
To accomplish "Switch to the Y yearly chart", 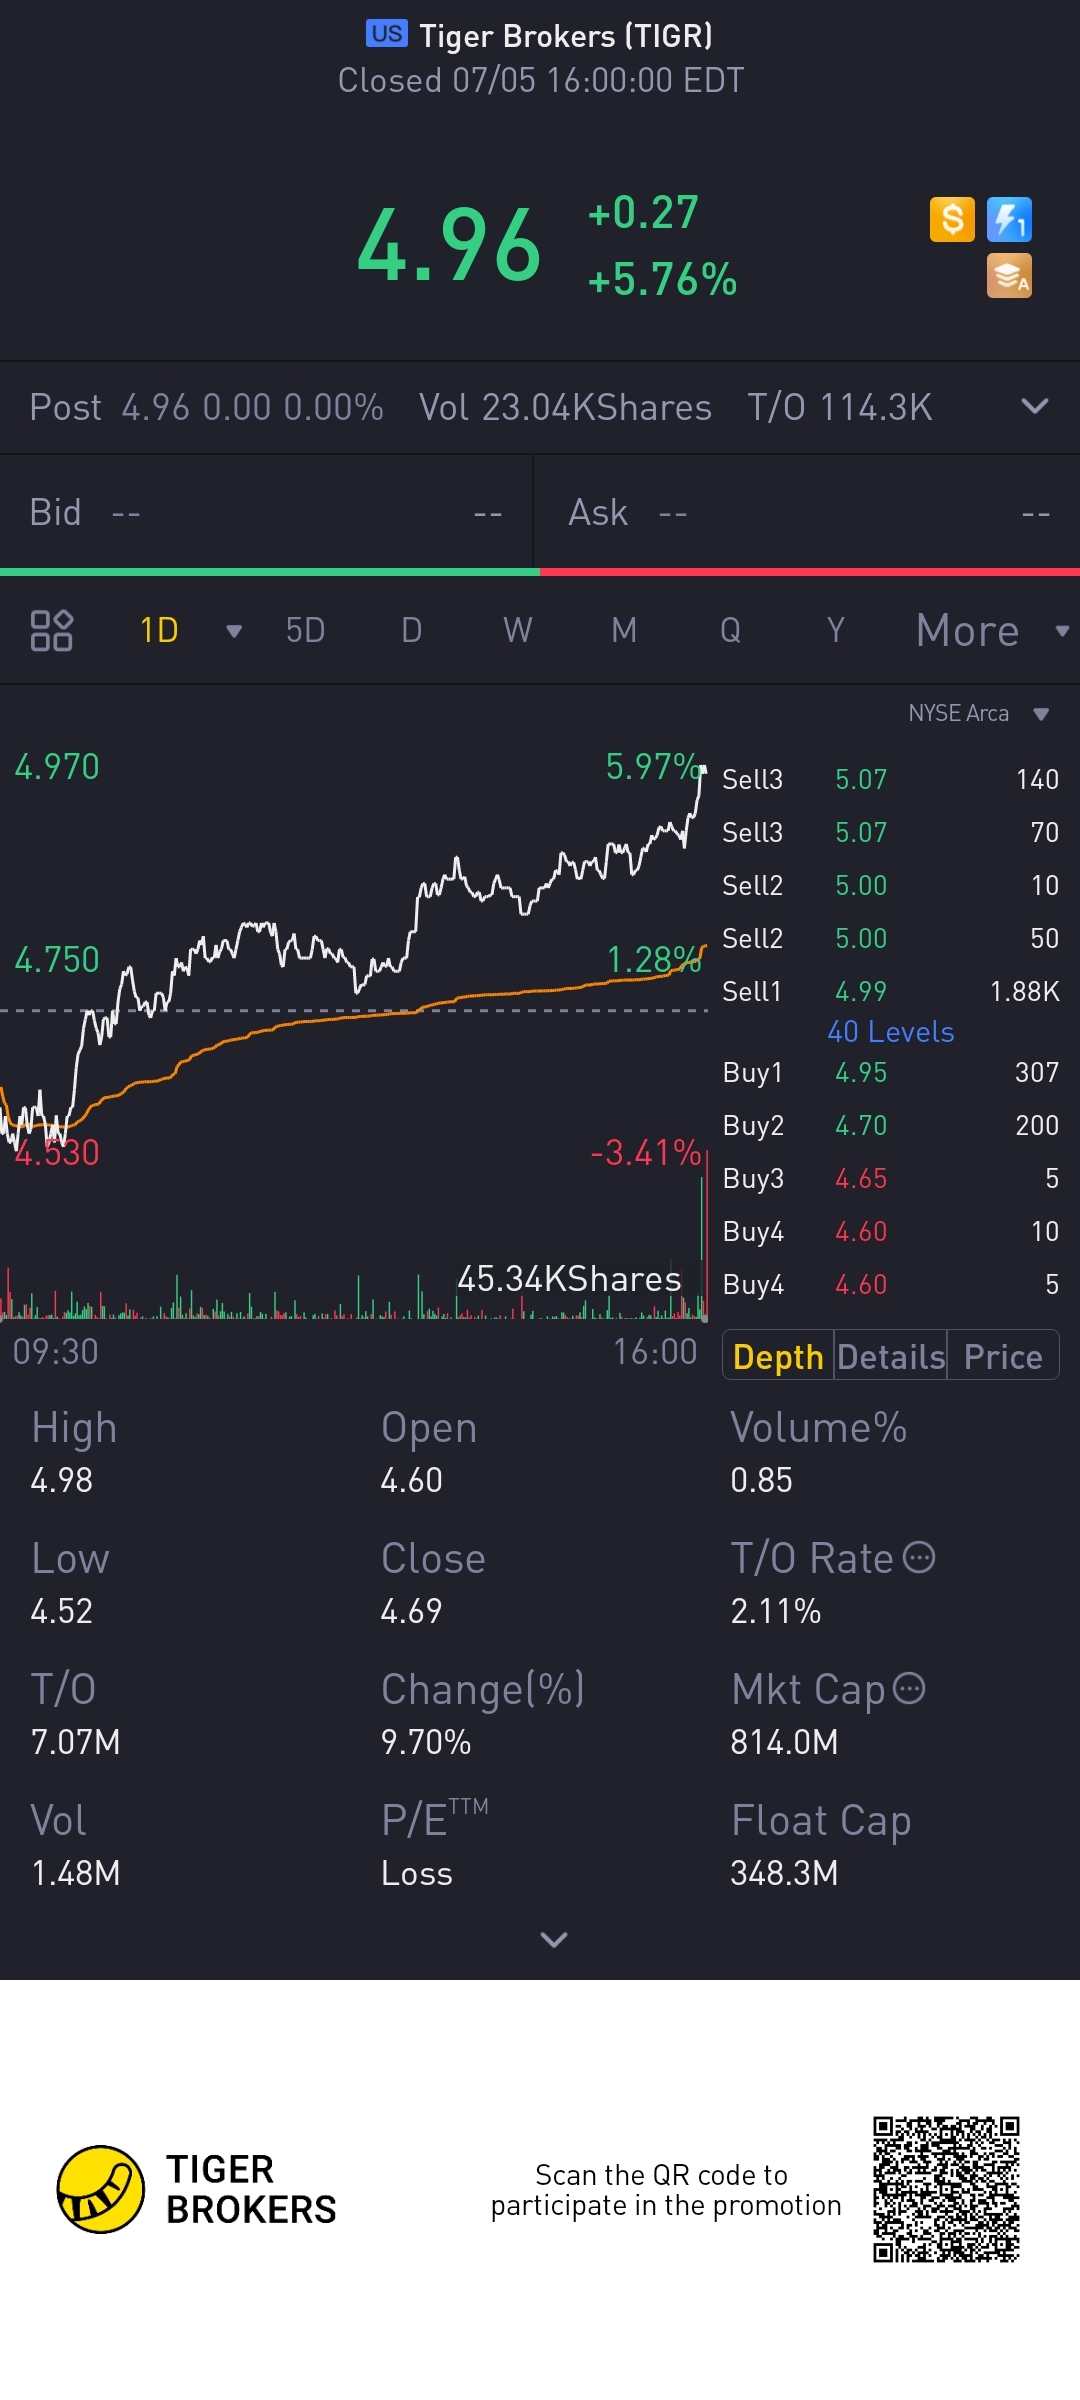I will pyautogui.click(x=836, y=630).
